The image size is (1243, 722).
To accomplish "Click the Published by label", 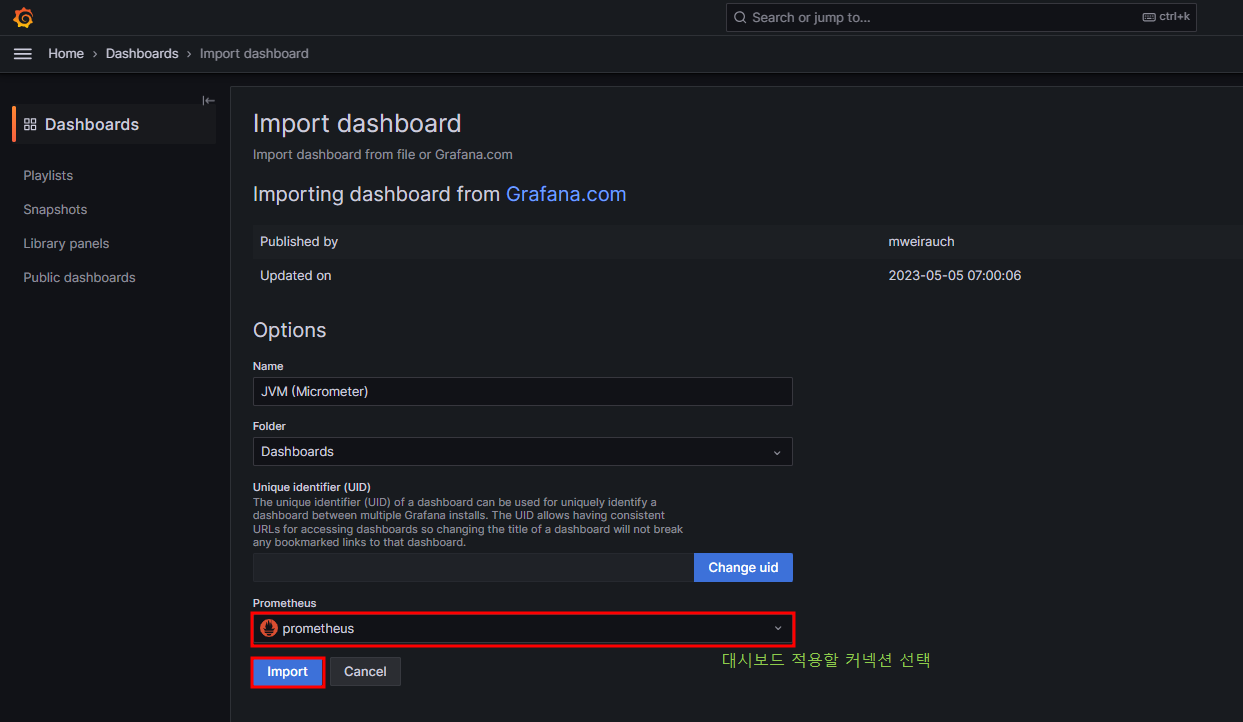I will tap(299, 241).
